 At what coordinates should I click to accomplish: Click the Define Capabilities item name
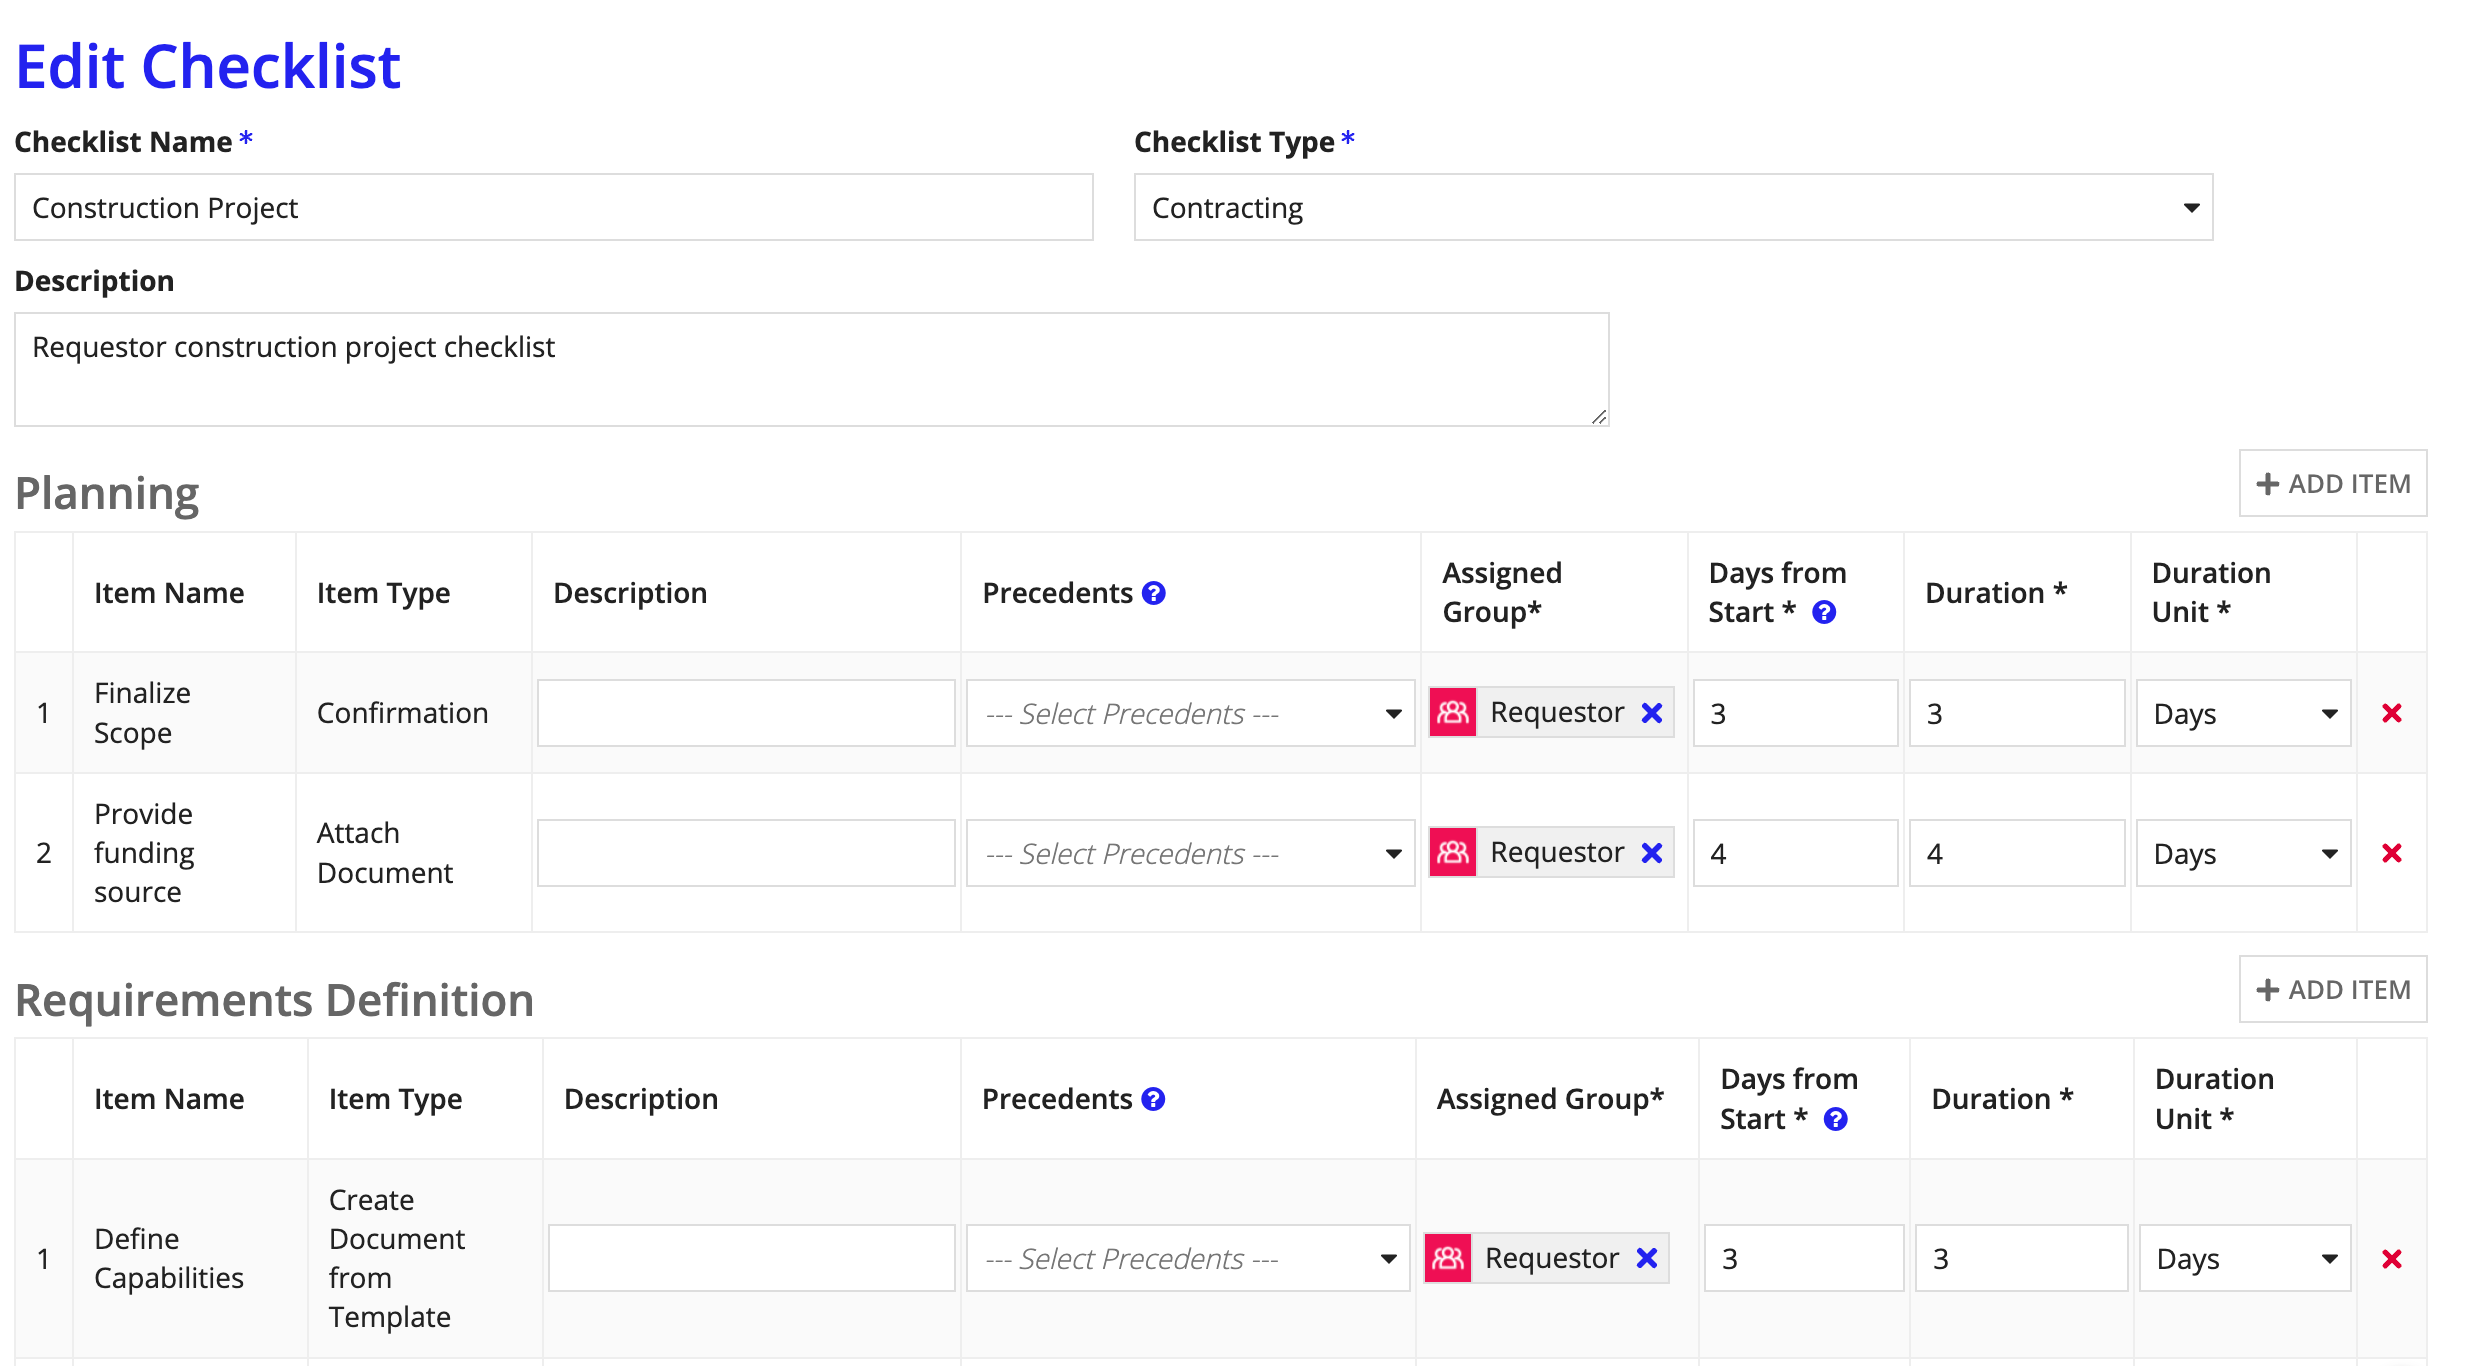click(x=169, y=1258)
